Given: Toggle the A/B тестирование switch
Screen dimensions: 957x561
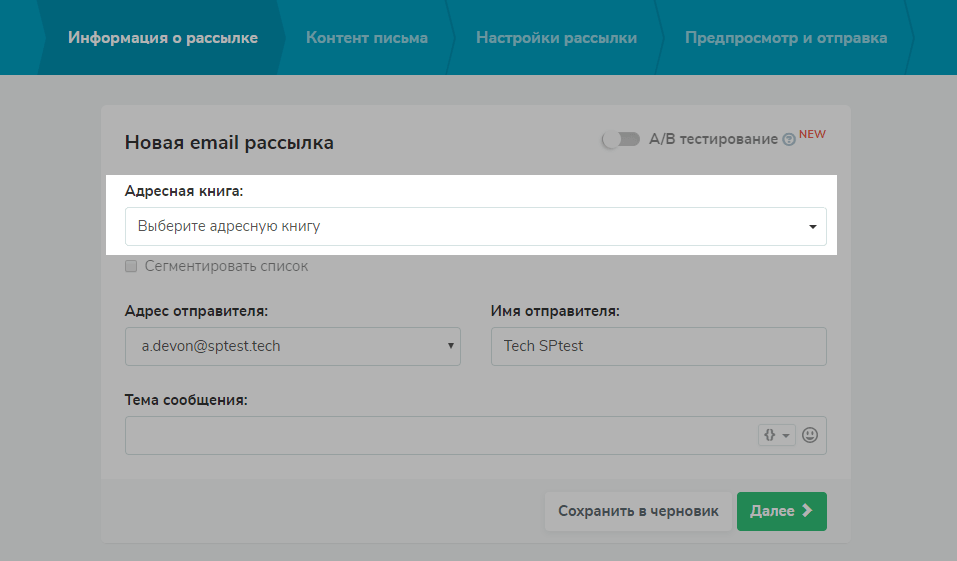Looking at the screenshot, I should [621, 139].
